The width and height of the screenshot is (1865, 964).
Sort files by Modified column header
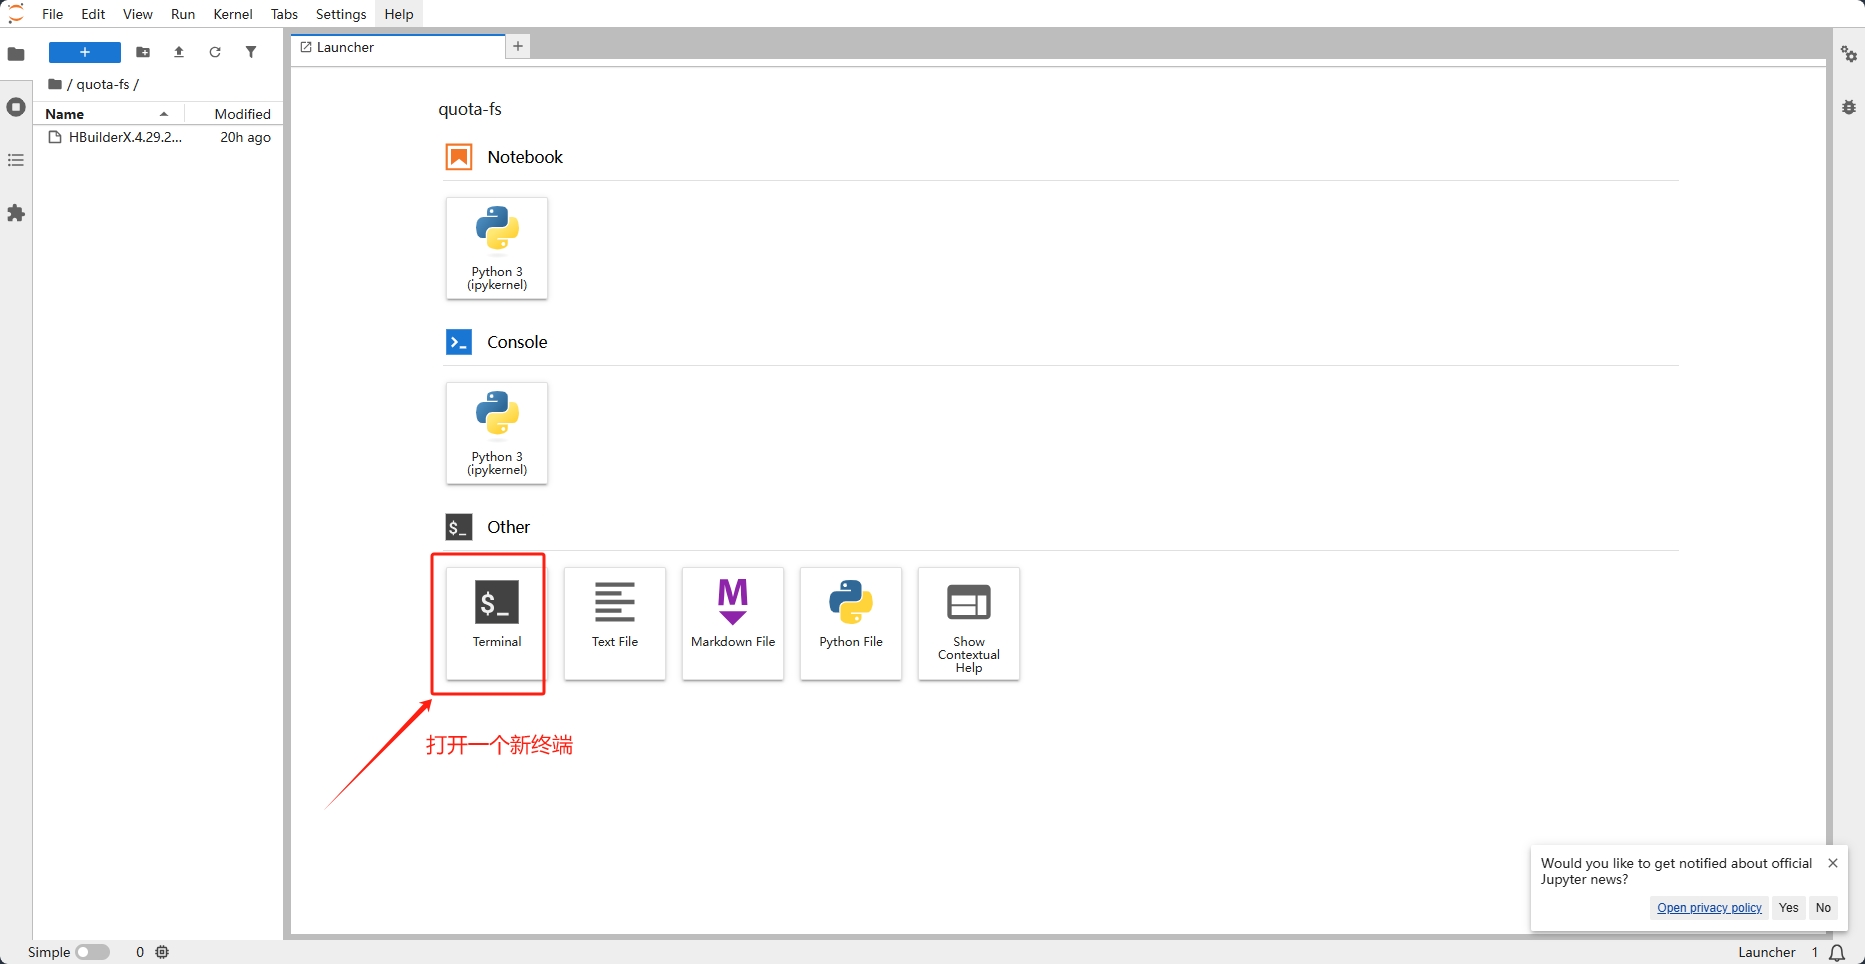pos(235,114)
